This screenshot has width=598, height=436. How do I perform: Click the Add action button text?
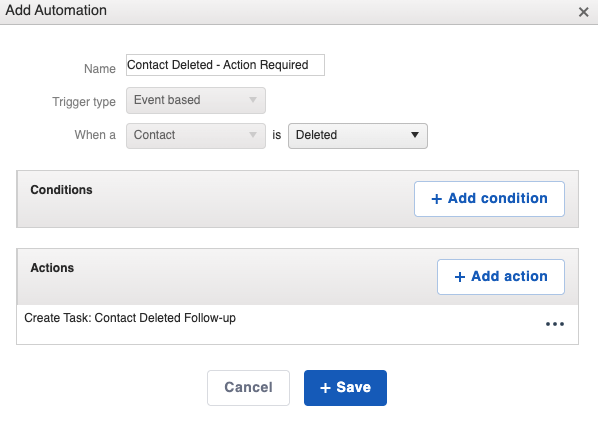coord(509,276)
